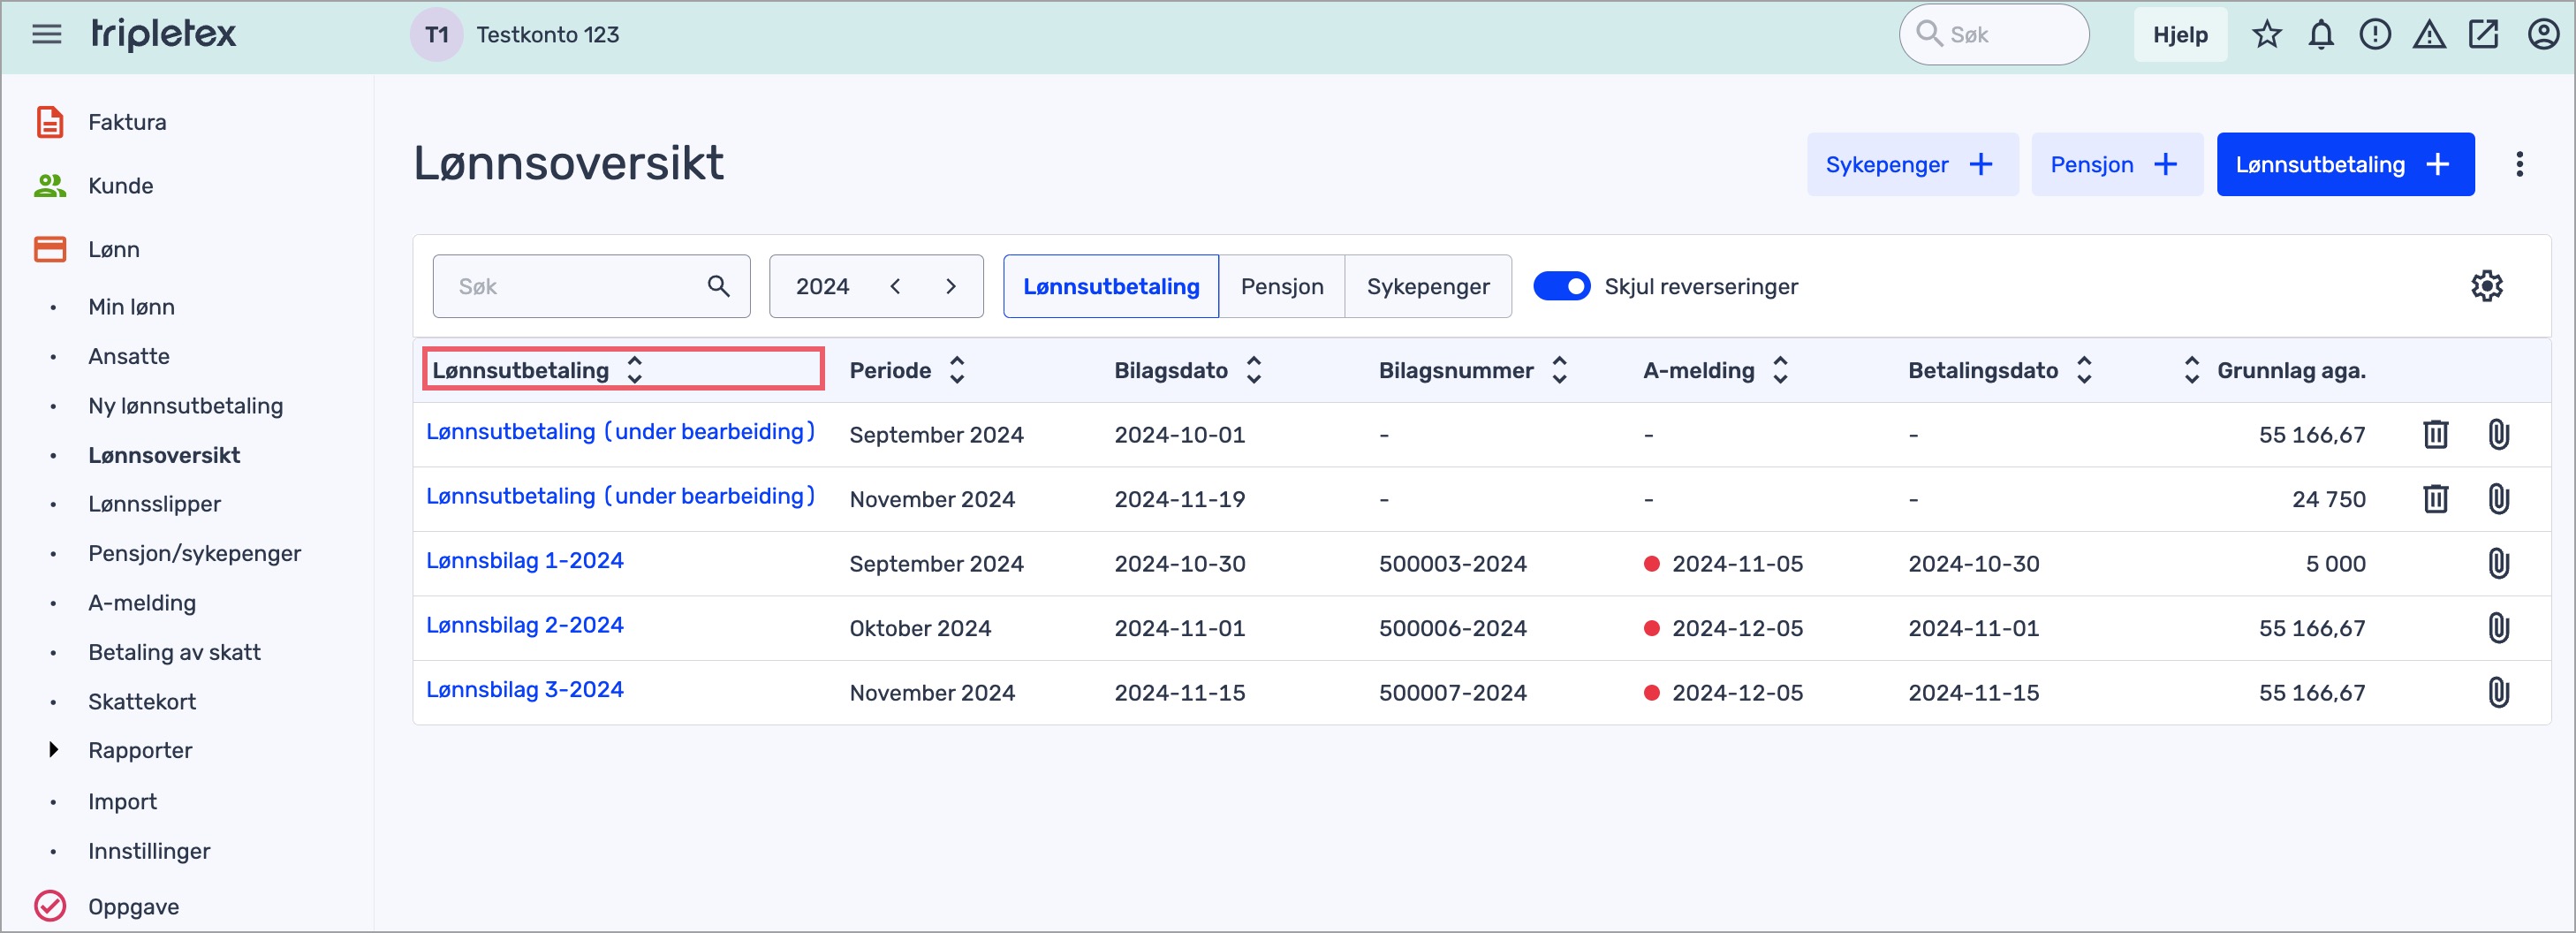Delete September 2024 draft payroll row
Image resolution: width=2576 pixels, height=933 pixels.
click(2435, 434)
